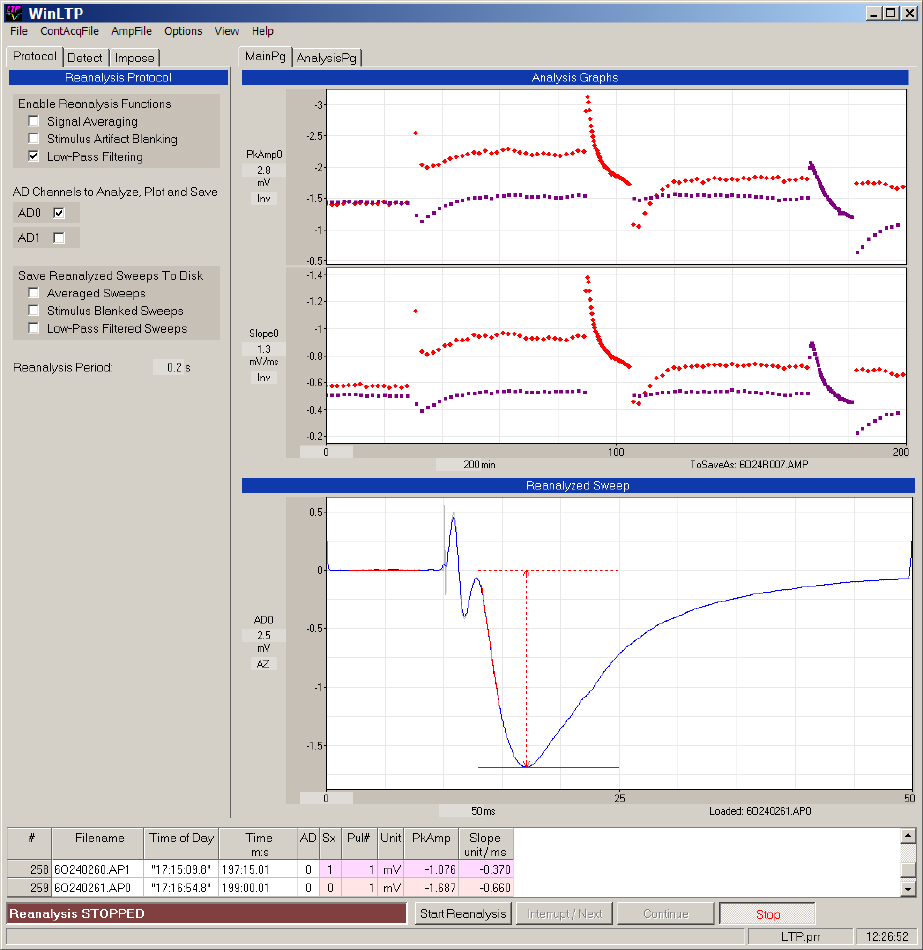Image resolution: width=923 pixels, height=950 pixels.
Task: Uncheck Low-Pass Filtering
Action: pos(34,157)
